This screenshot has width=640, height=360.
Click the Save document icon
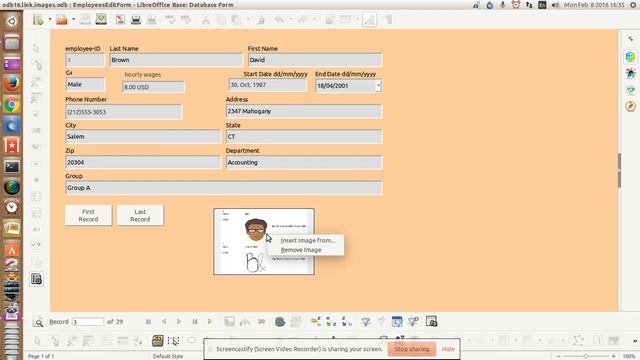85,20
